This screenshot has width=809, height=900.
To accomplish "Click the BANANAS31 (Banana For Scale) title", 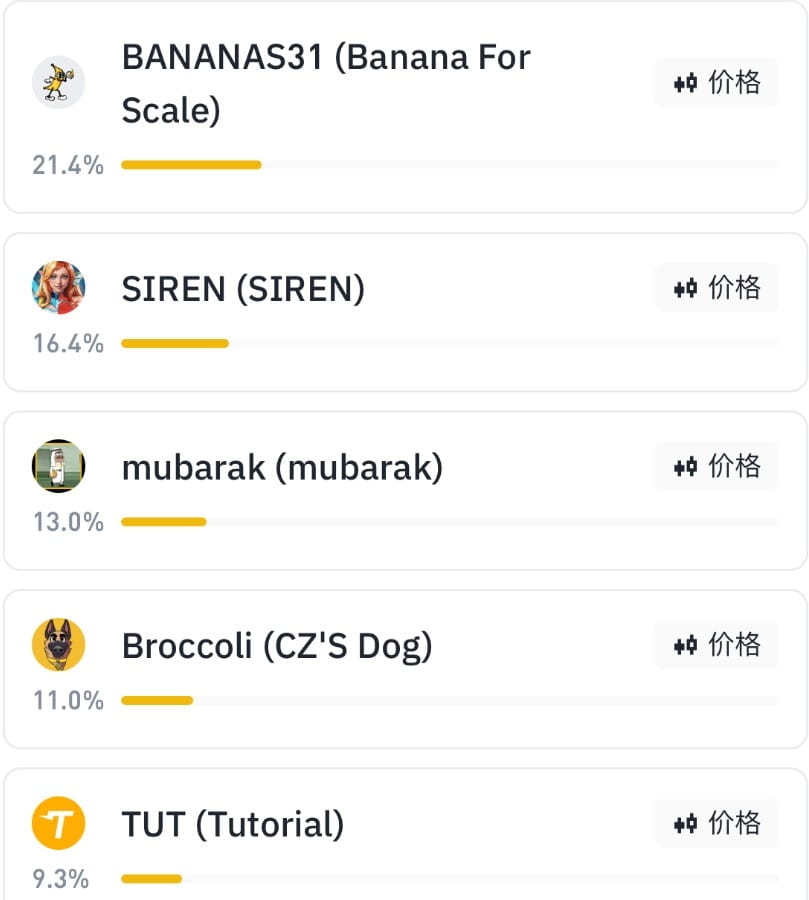I will coord(325,83).
